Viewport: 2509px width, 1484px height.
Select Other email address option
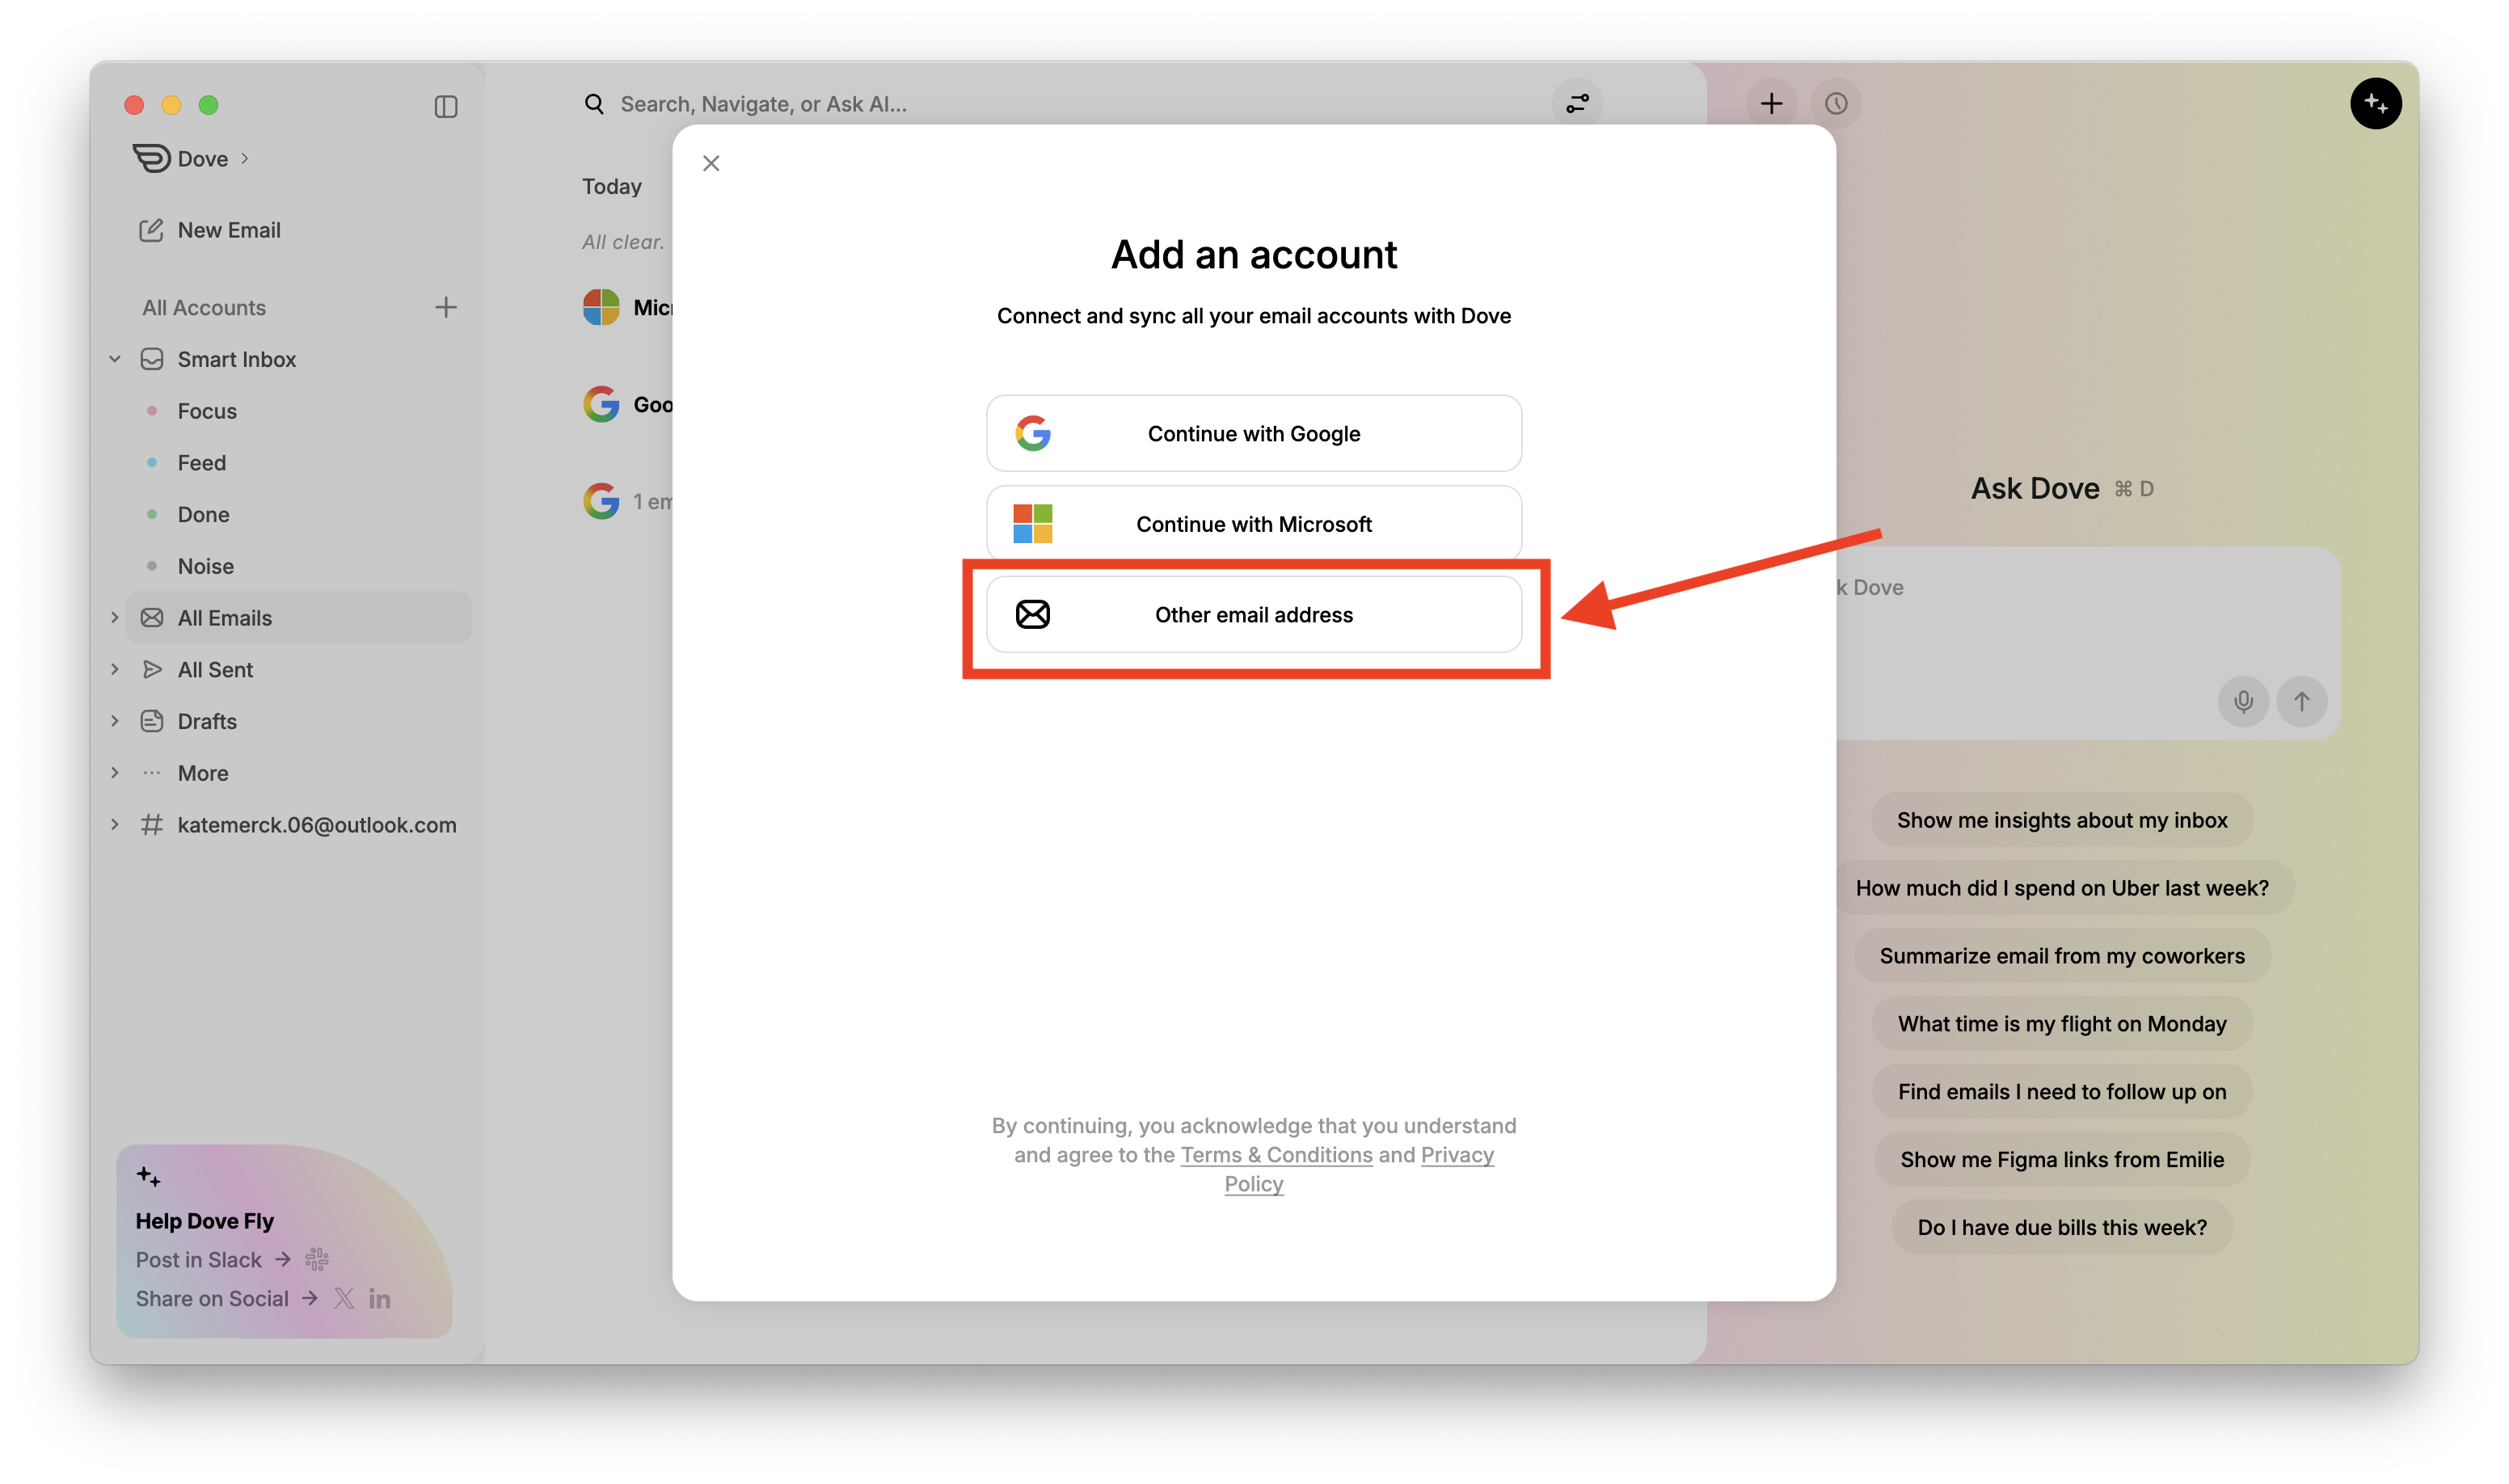pyautogui.click(x=1253, y=614)
